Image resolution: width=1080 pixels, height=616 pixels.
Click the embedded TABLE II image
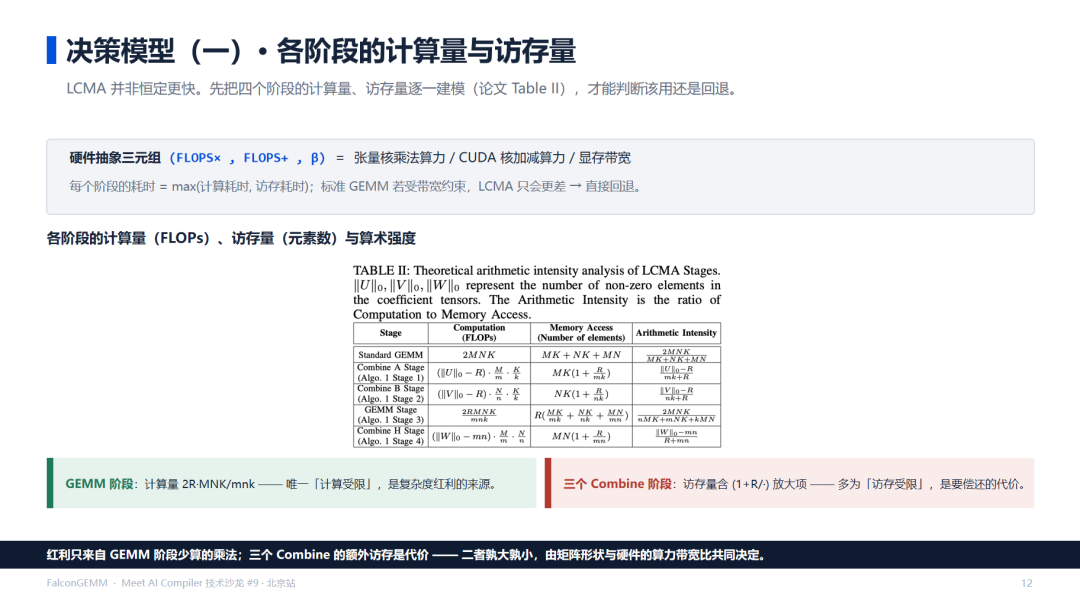(x=537, y=356)
